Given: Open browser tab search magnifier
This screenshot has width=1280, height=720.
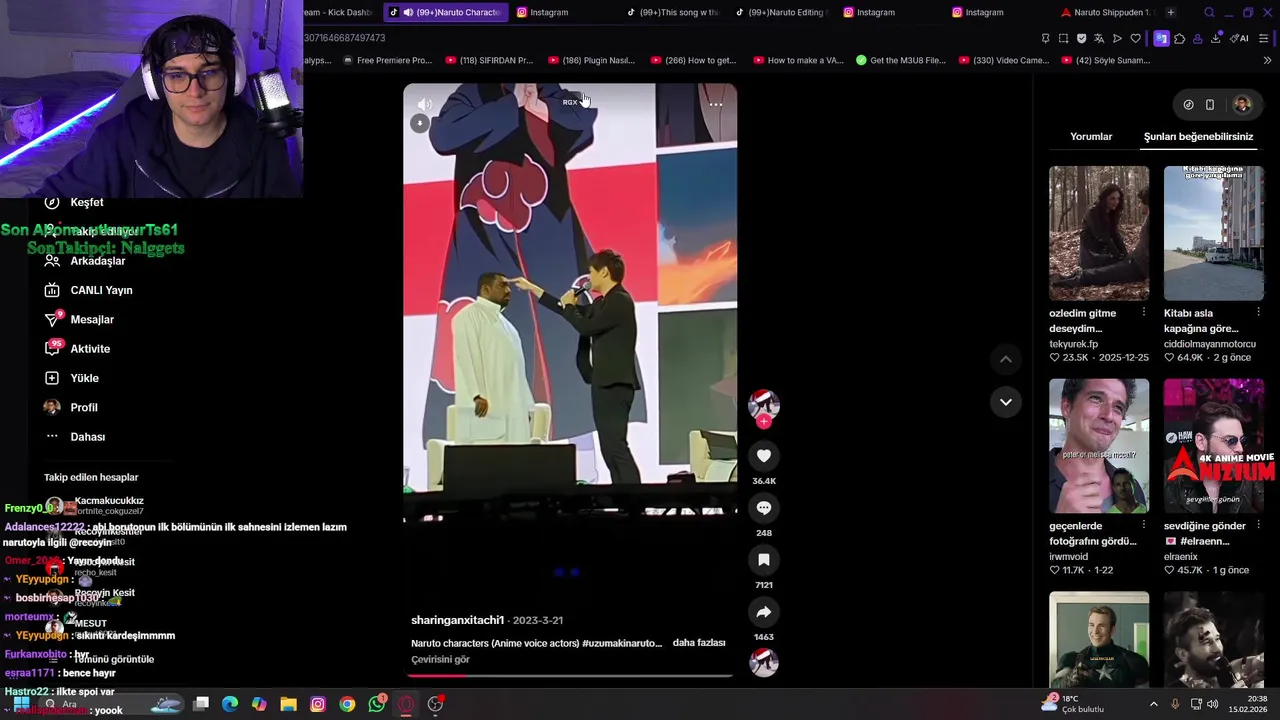Looking at the screenshot, I should click(1209, 12).
